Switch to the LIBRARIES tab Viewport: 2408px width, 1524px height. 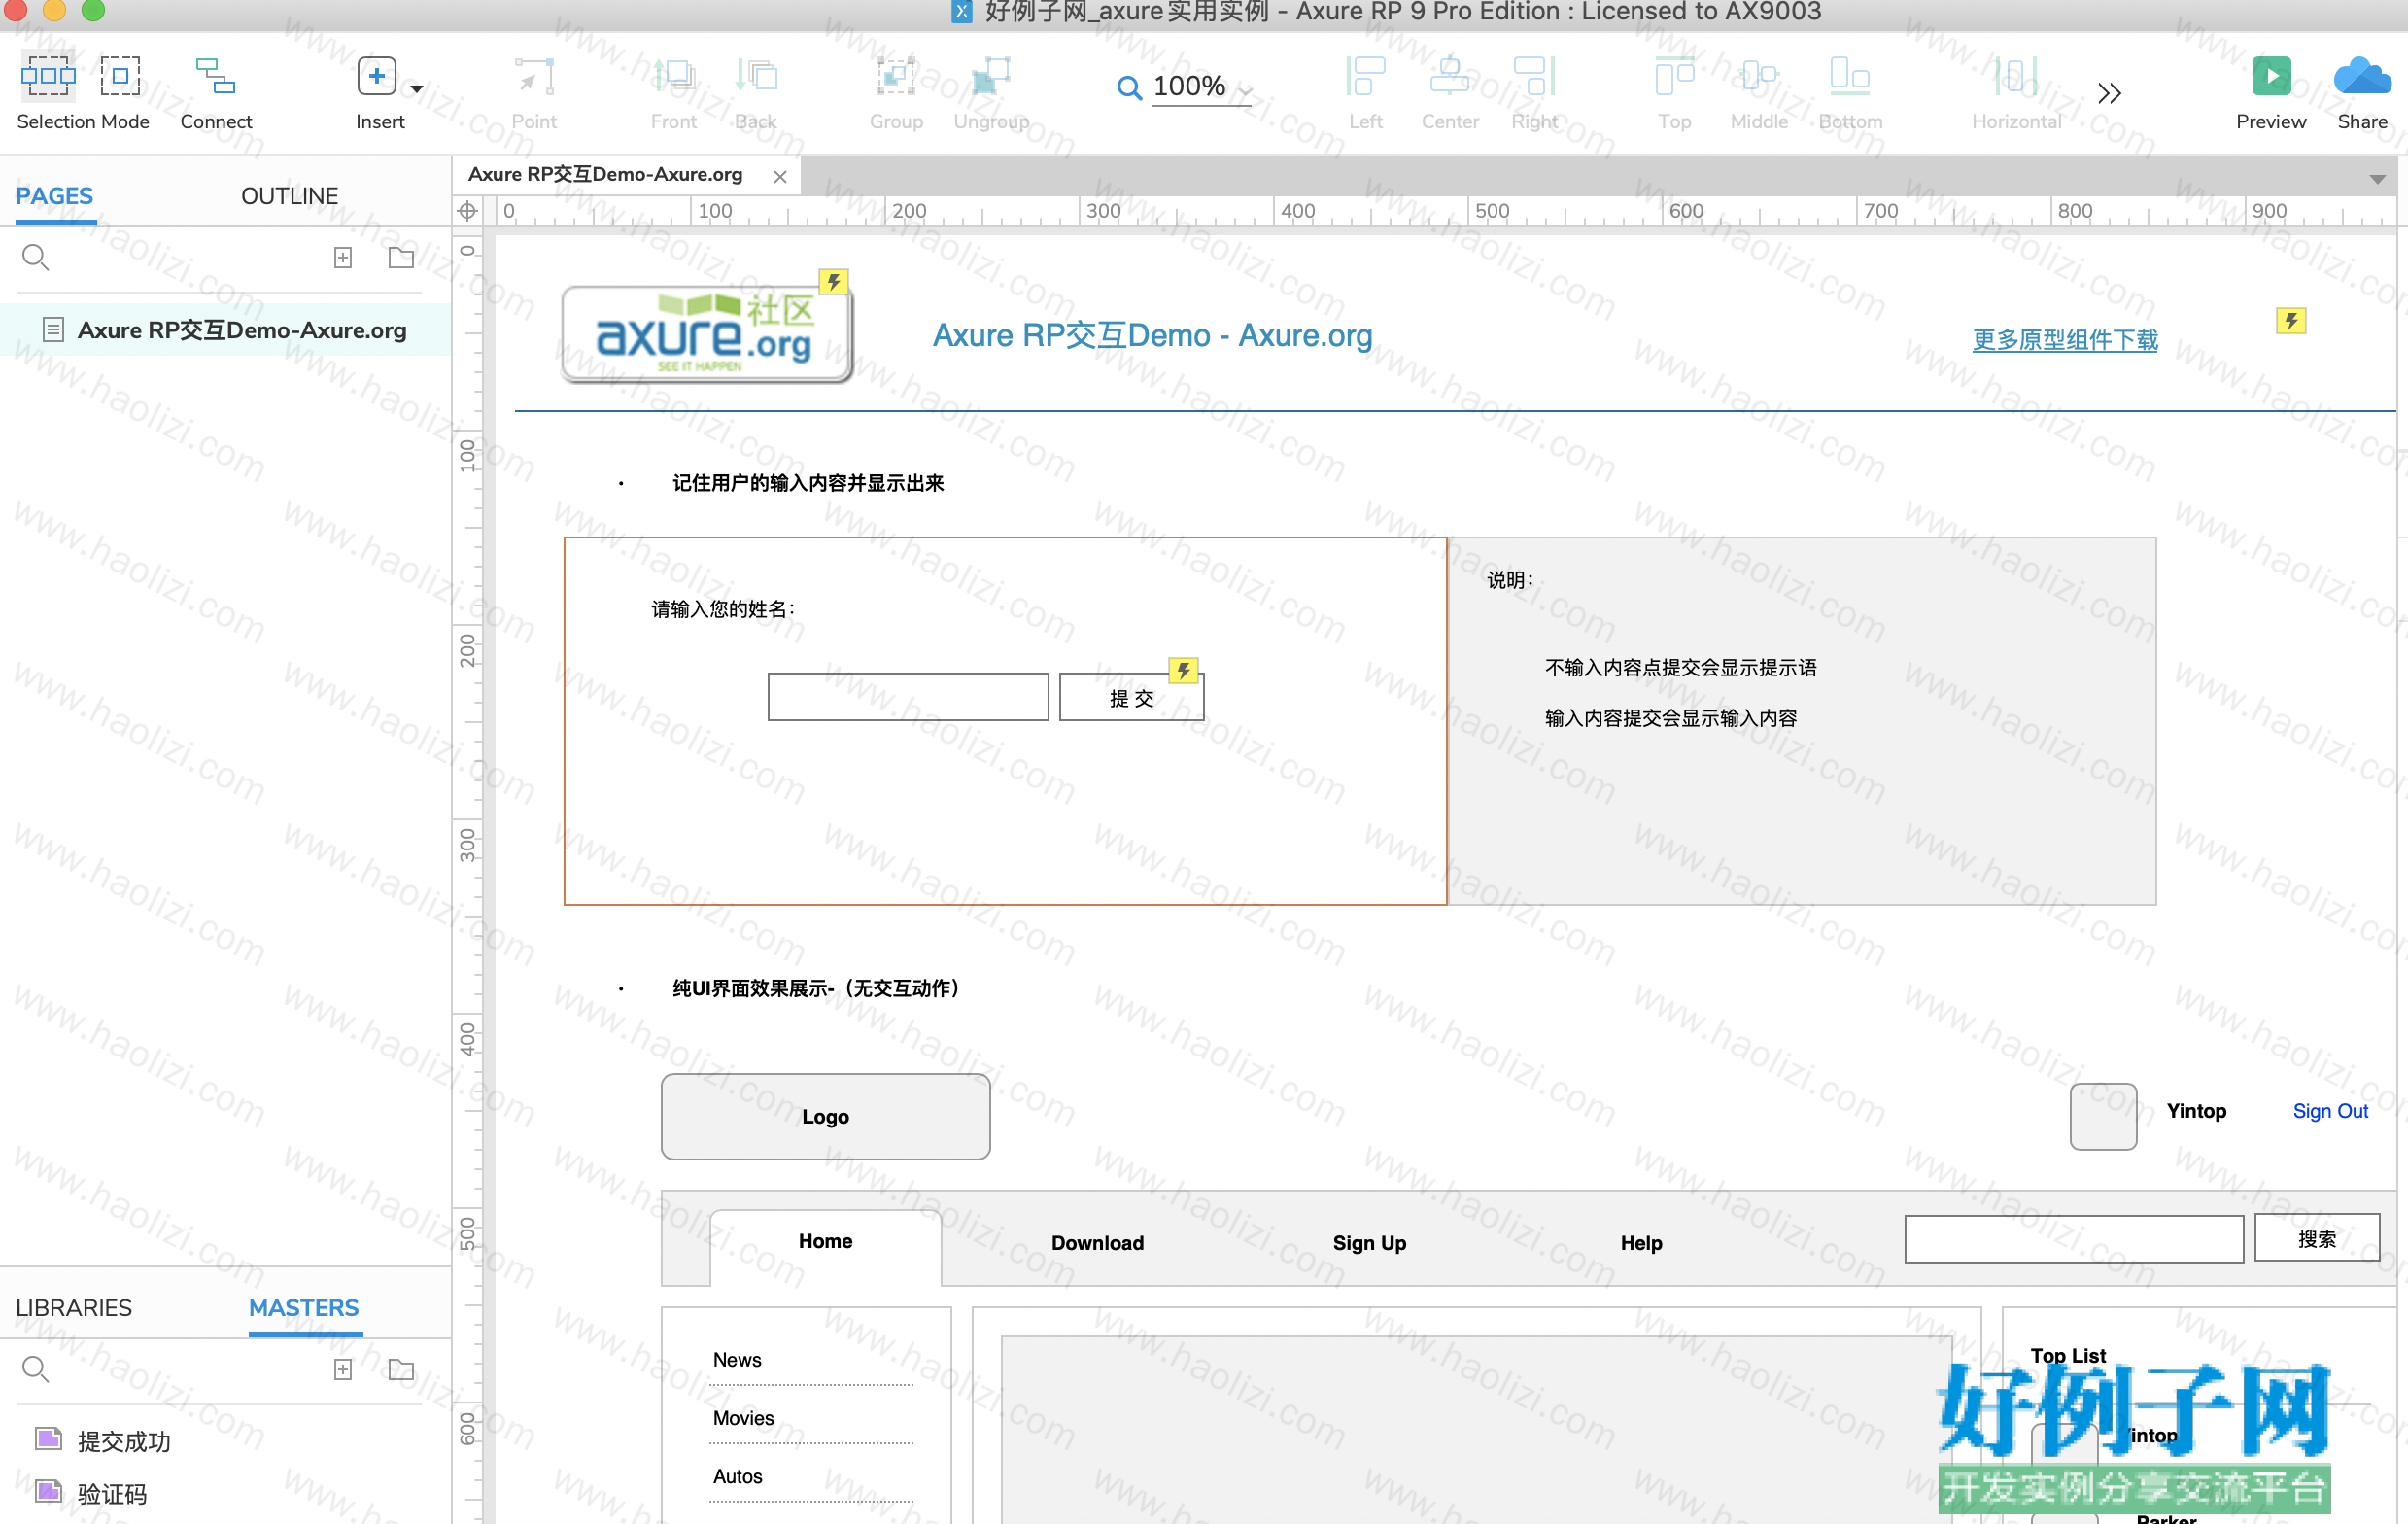coord(73,1308)
